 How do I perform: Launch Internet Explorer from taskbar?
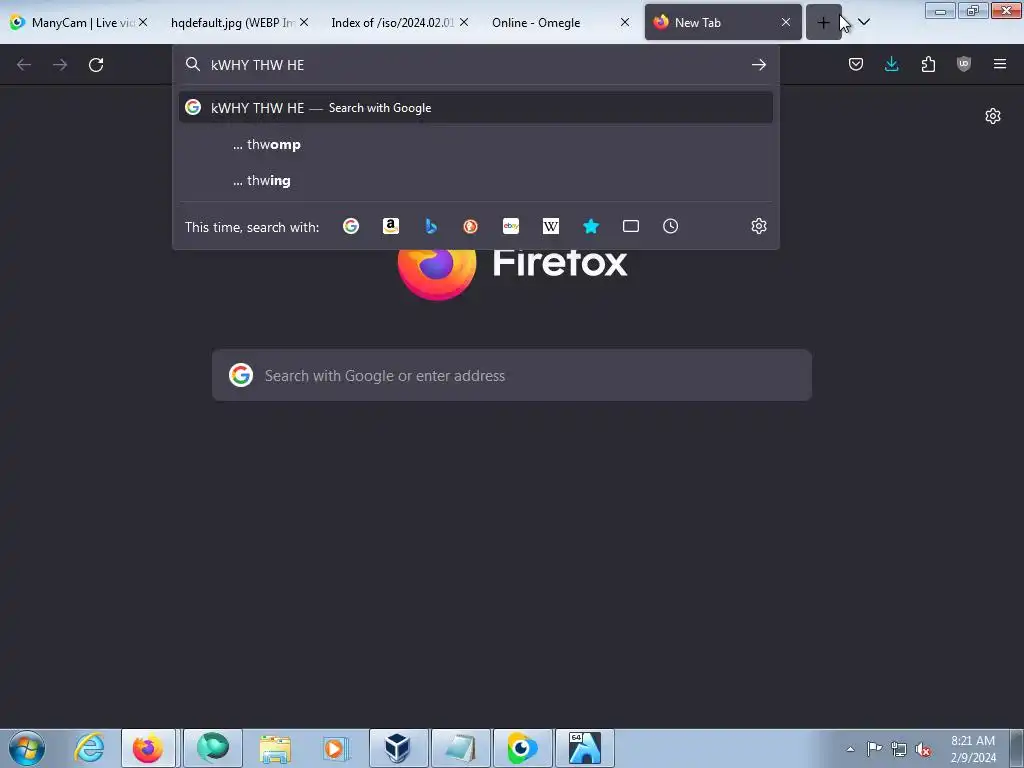pos(89,748)
